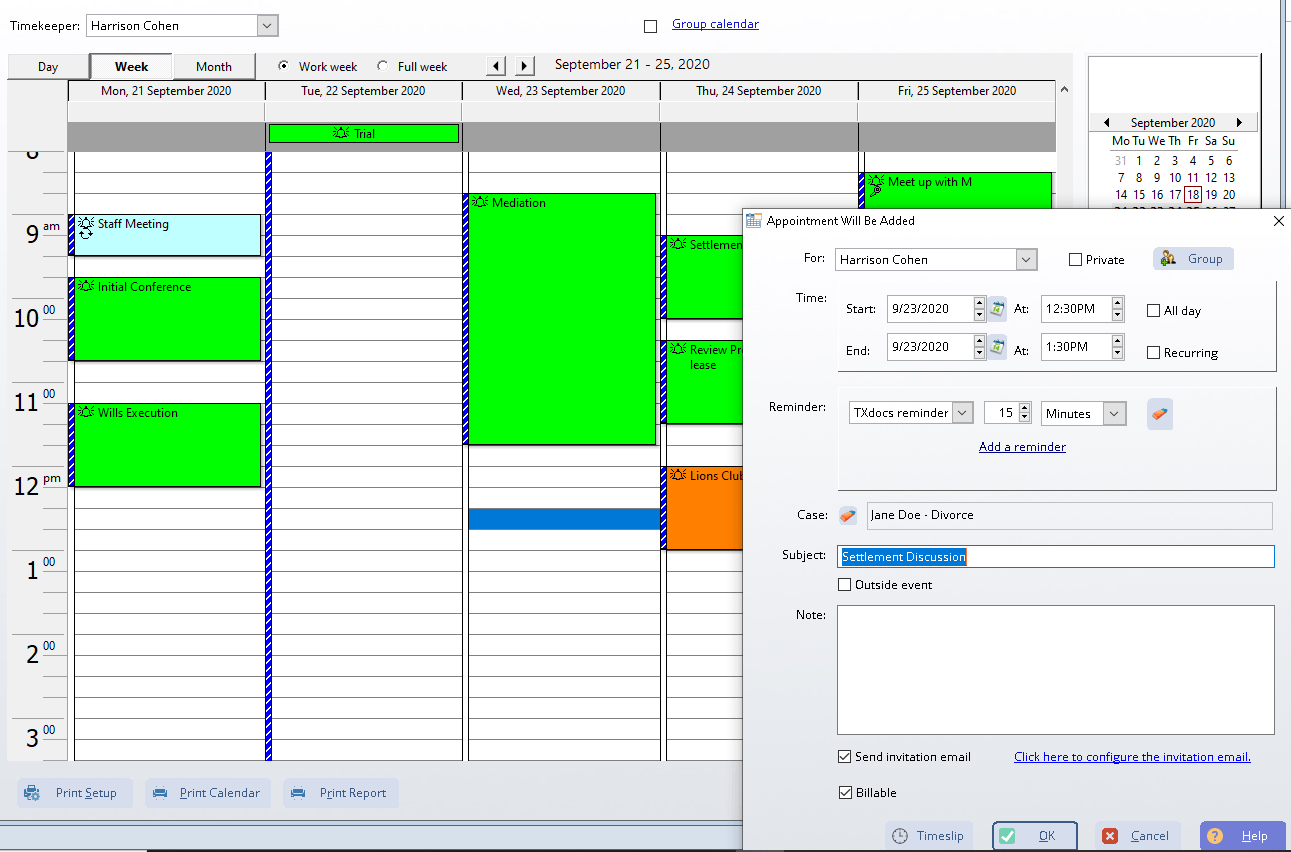Open the End date calendar picker icon

[997, 346]
